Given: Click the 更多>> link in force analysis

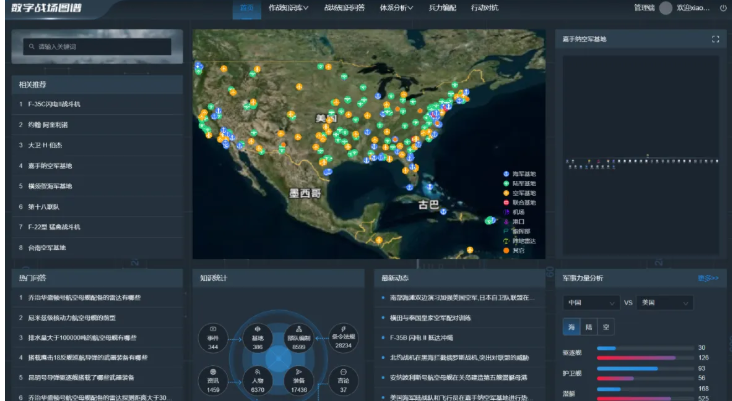Looking at the screenshot, I should [708, 278].
